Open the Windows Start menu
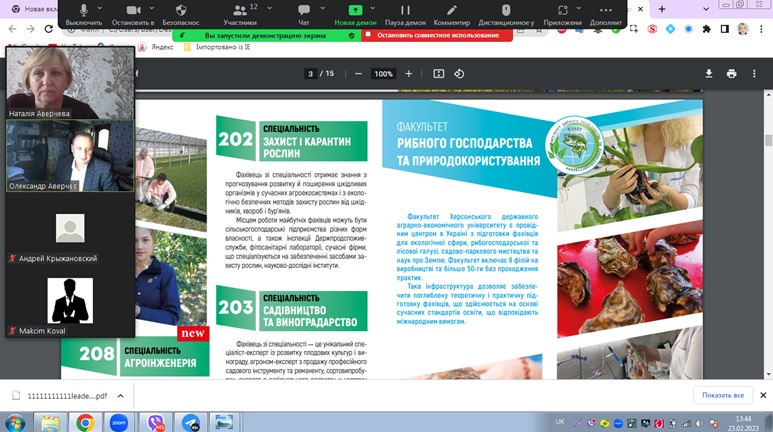The image size is (773, 432). 15,423
